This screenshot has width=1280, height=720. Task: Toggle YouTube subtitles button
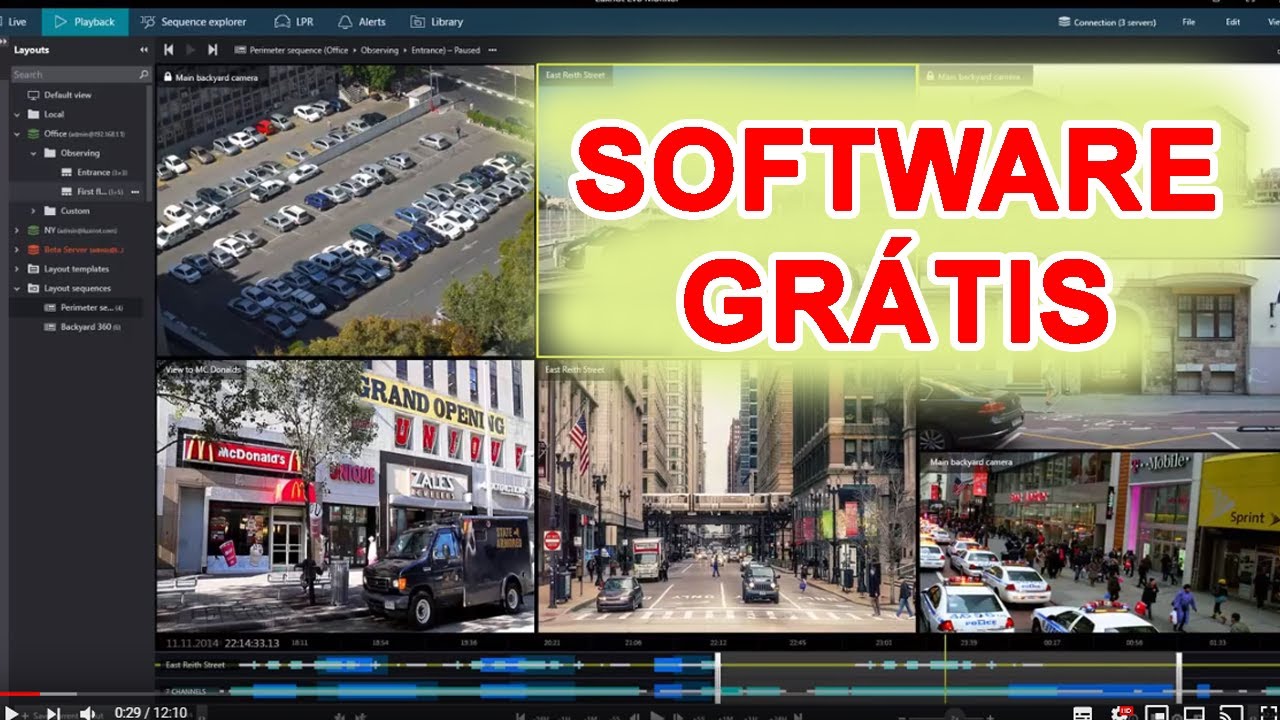pyautogui.click(x=1083, y=713)
